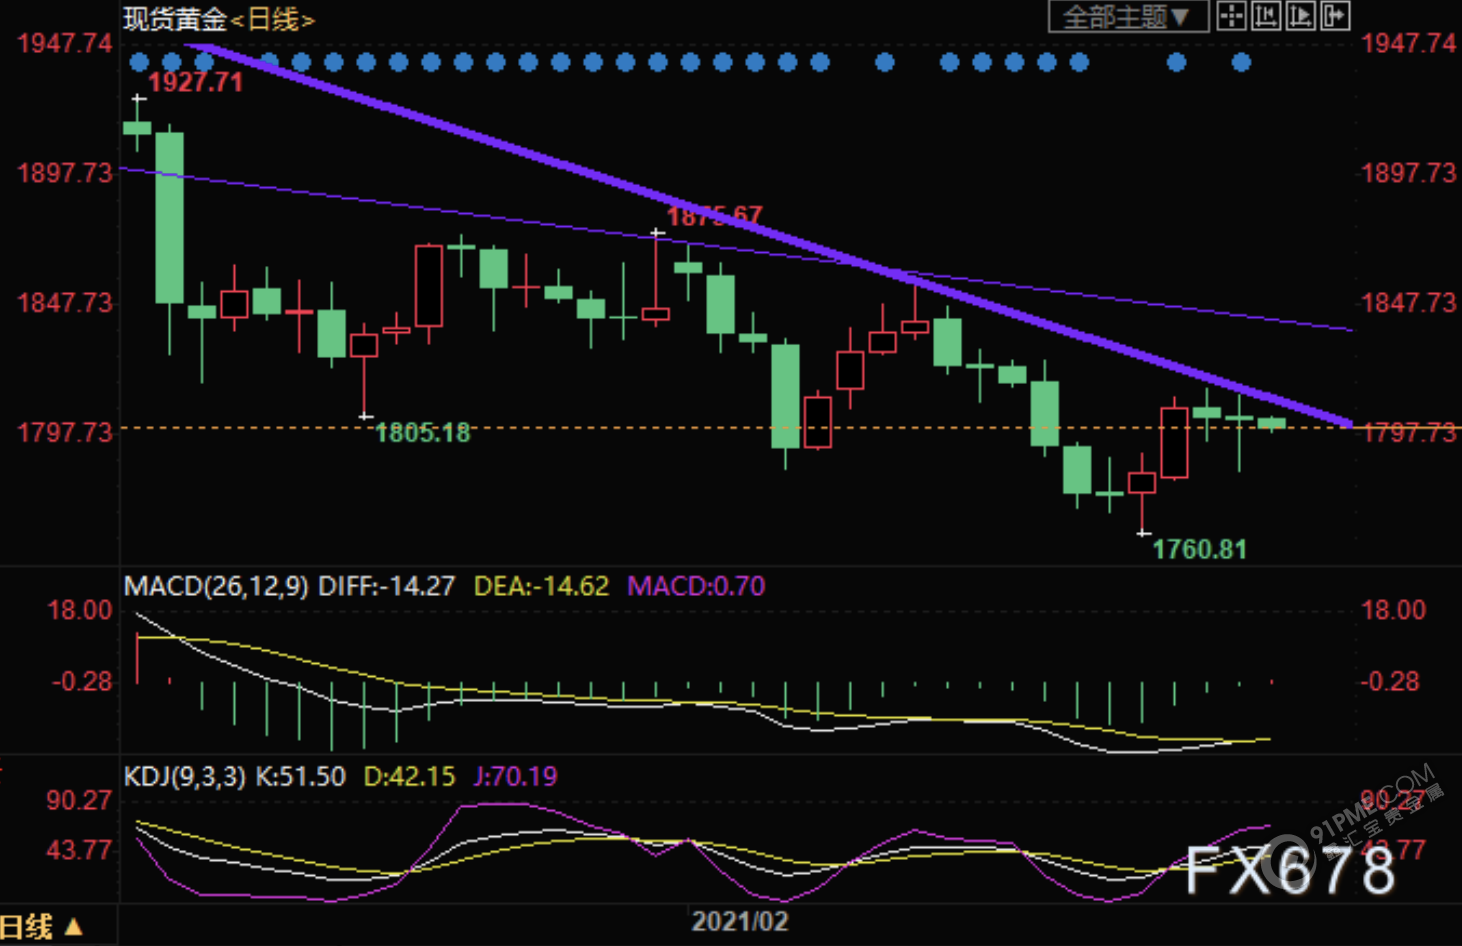Image resolution: width=1462 pixels, height=946 pixels.
Task: Click the <日线> period label in title
Action: coord(273,19)
